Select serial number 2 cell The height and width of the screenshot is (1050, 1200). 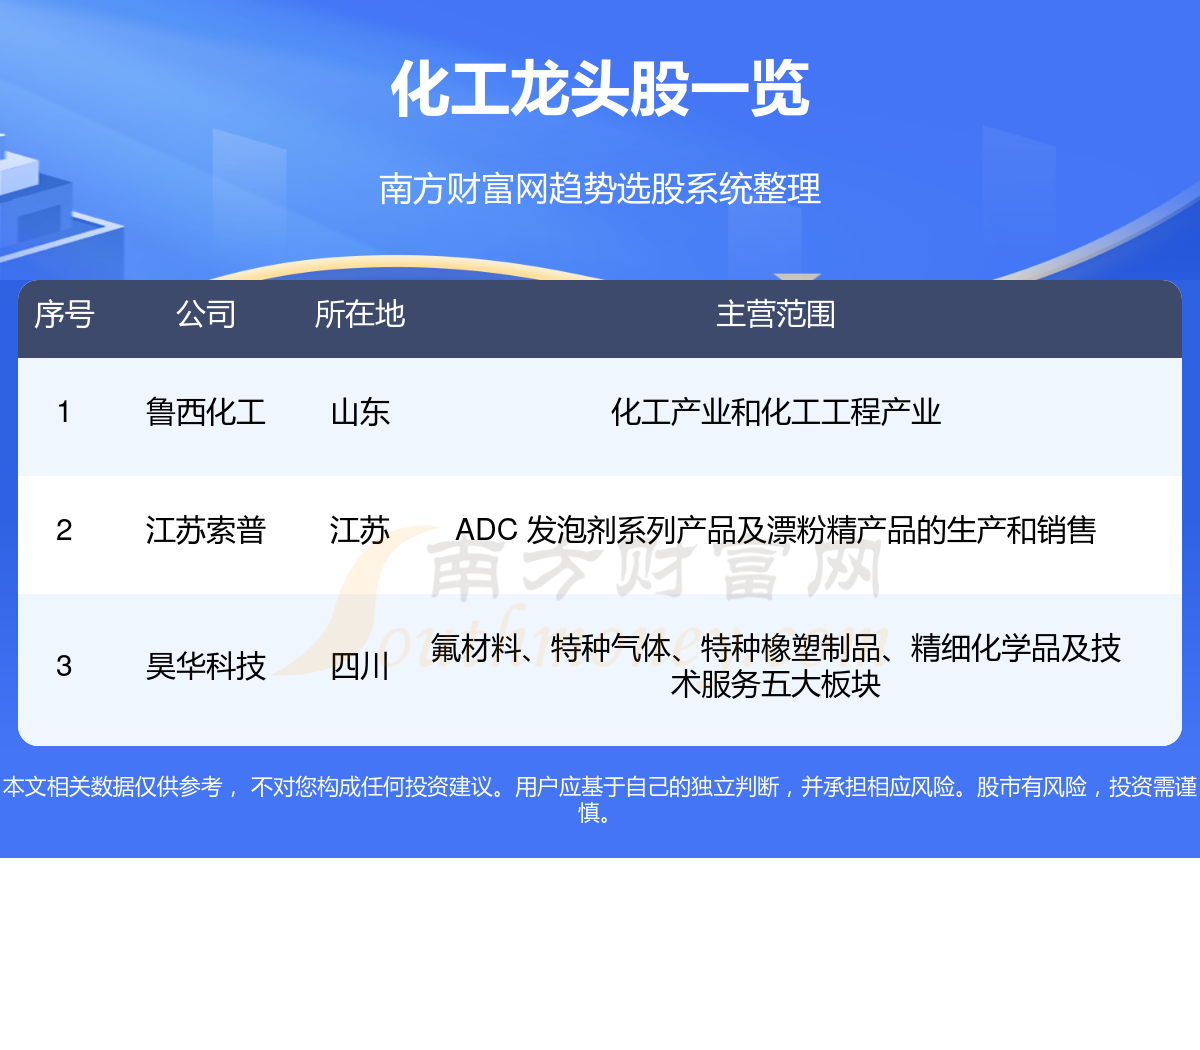click(64, 530)
